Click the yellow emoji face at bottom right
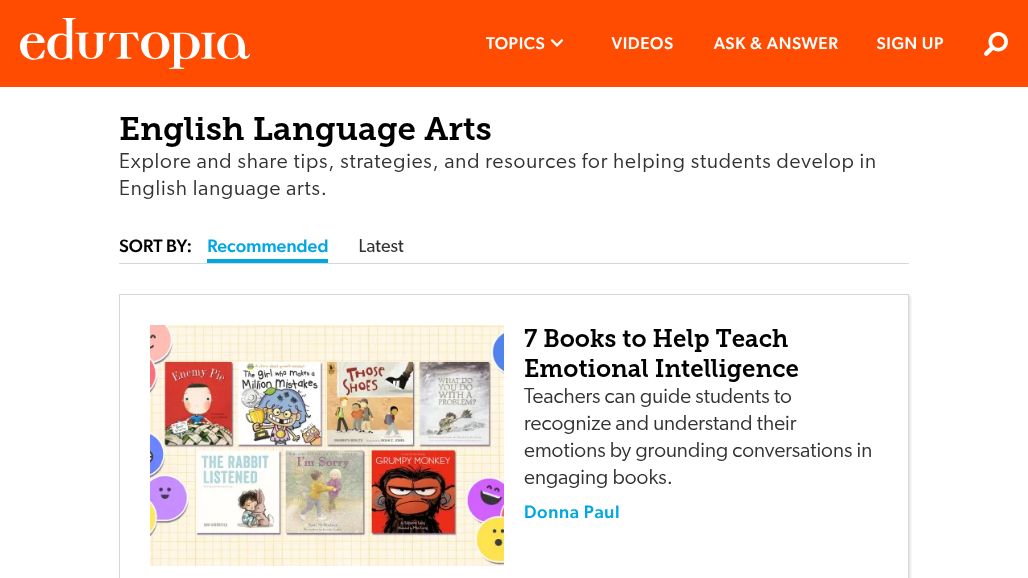Viewport: 1028px width, 578px height. click(492, 541)
